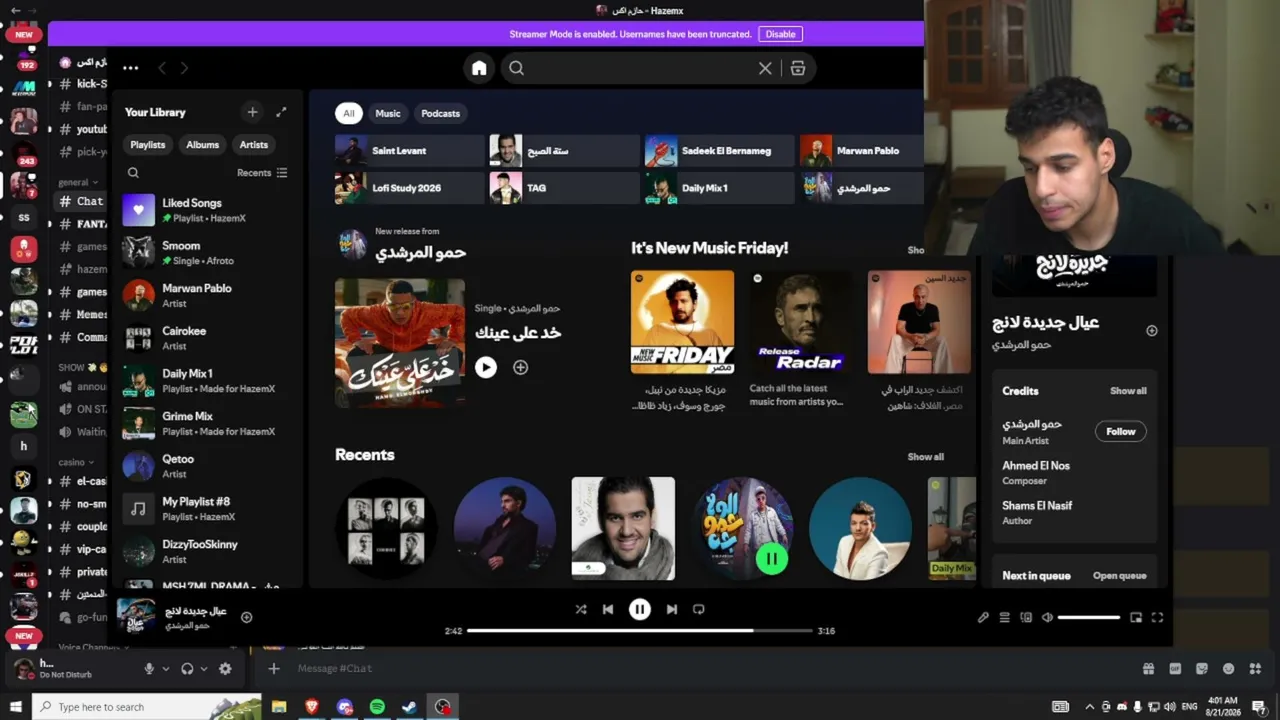The height and width of the screenshot is (720, 1280).
Task: Open Discord Apps launcher icon
Action: coord(1255,669)
